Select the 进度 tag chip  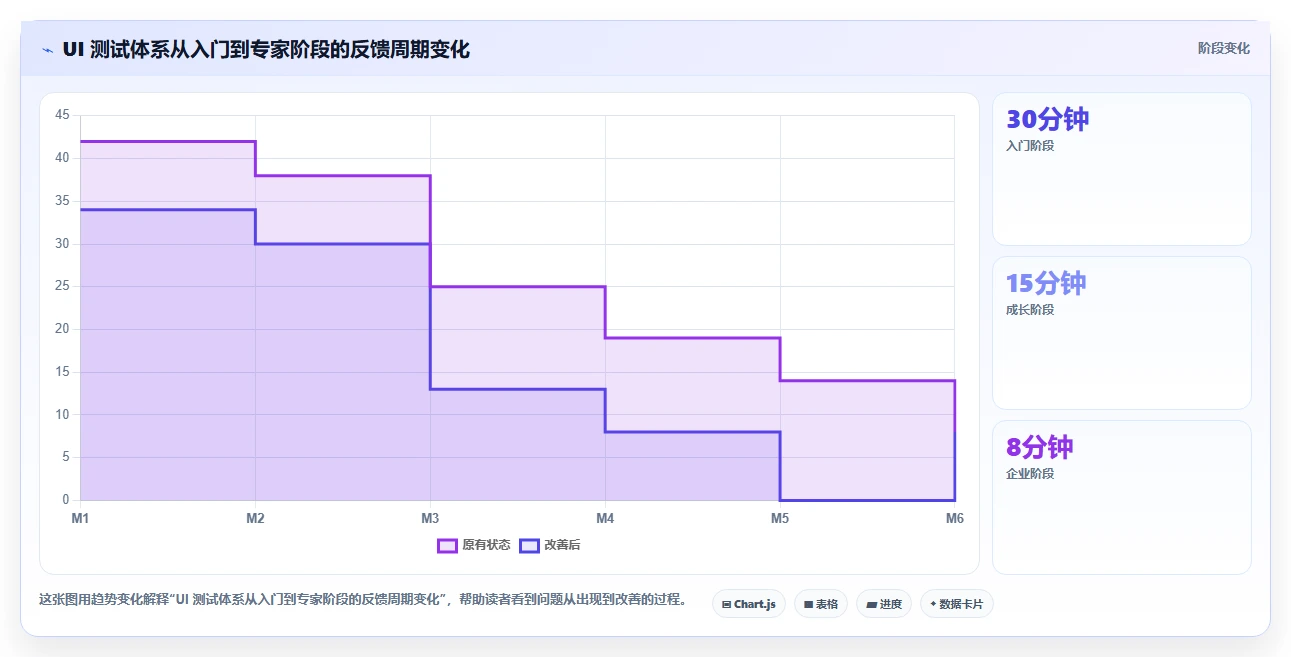point(884,604)
